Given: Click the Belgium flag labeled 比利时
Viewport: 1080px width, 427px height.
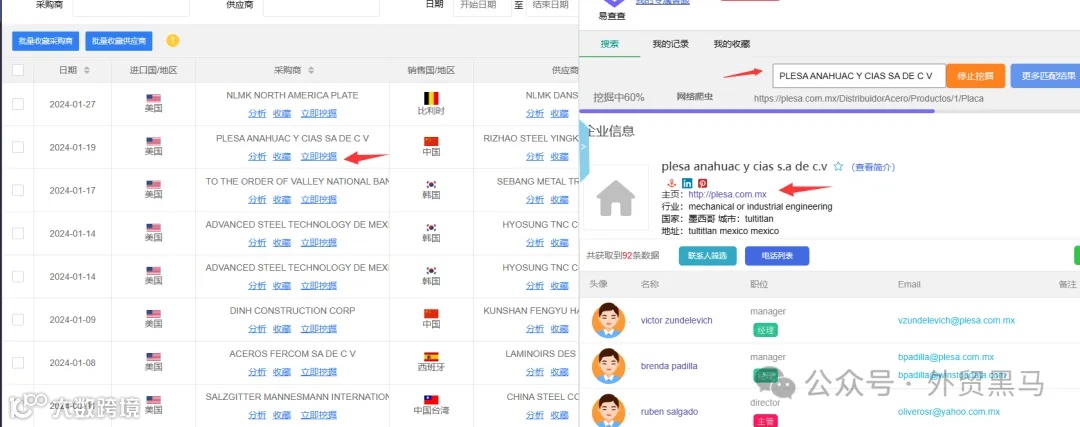Looking at the screenshot, I should (431, 98).
